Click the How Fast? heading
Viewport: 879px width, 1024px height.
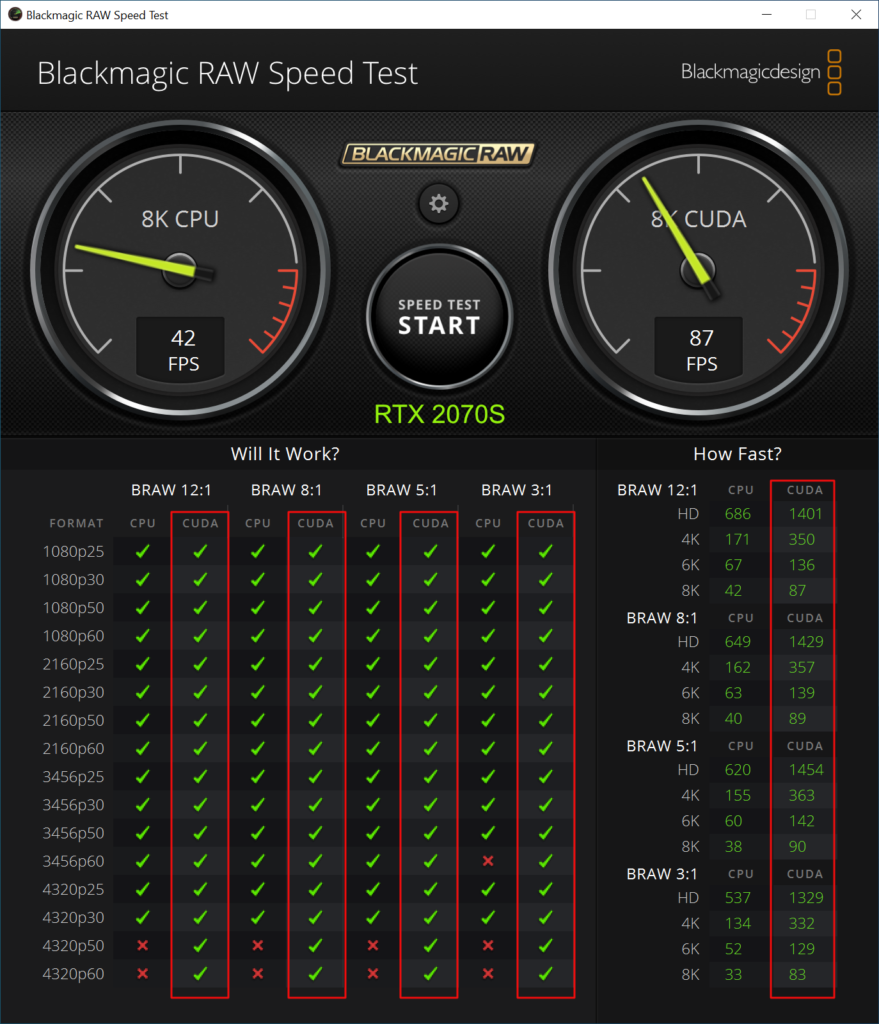[737, 454]
